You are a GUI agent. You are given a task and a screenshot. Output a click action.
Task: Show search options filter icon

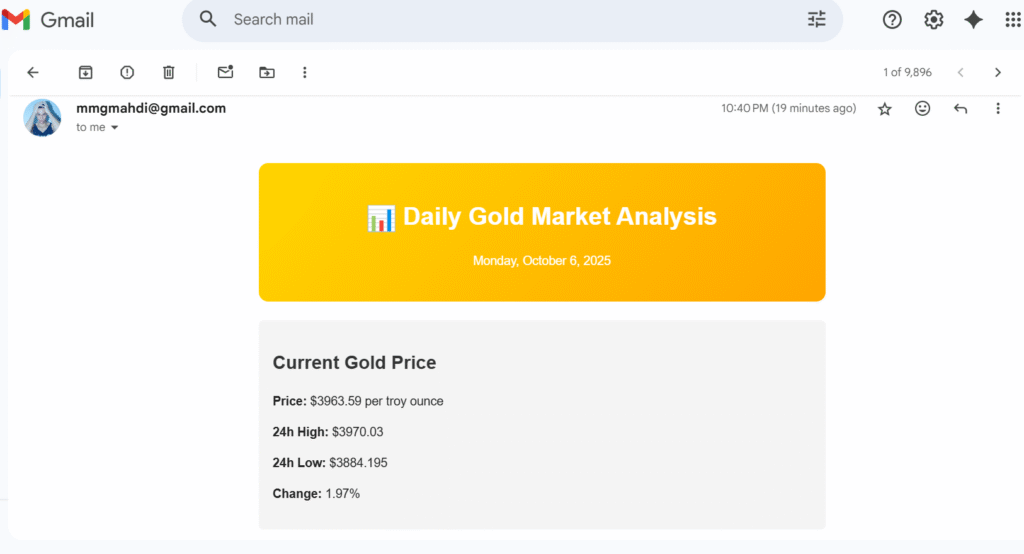coord(817,19)
